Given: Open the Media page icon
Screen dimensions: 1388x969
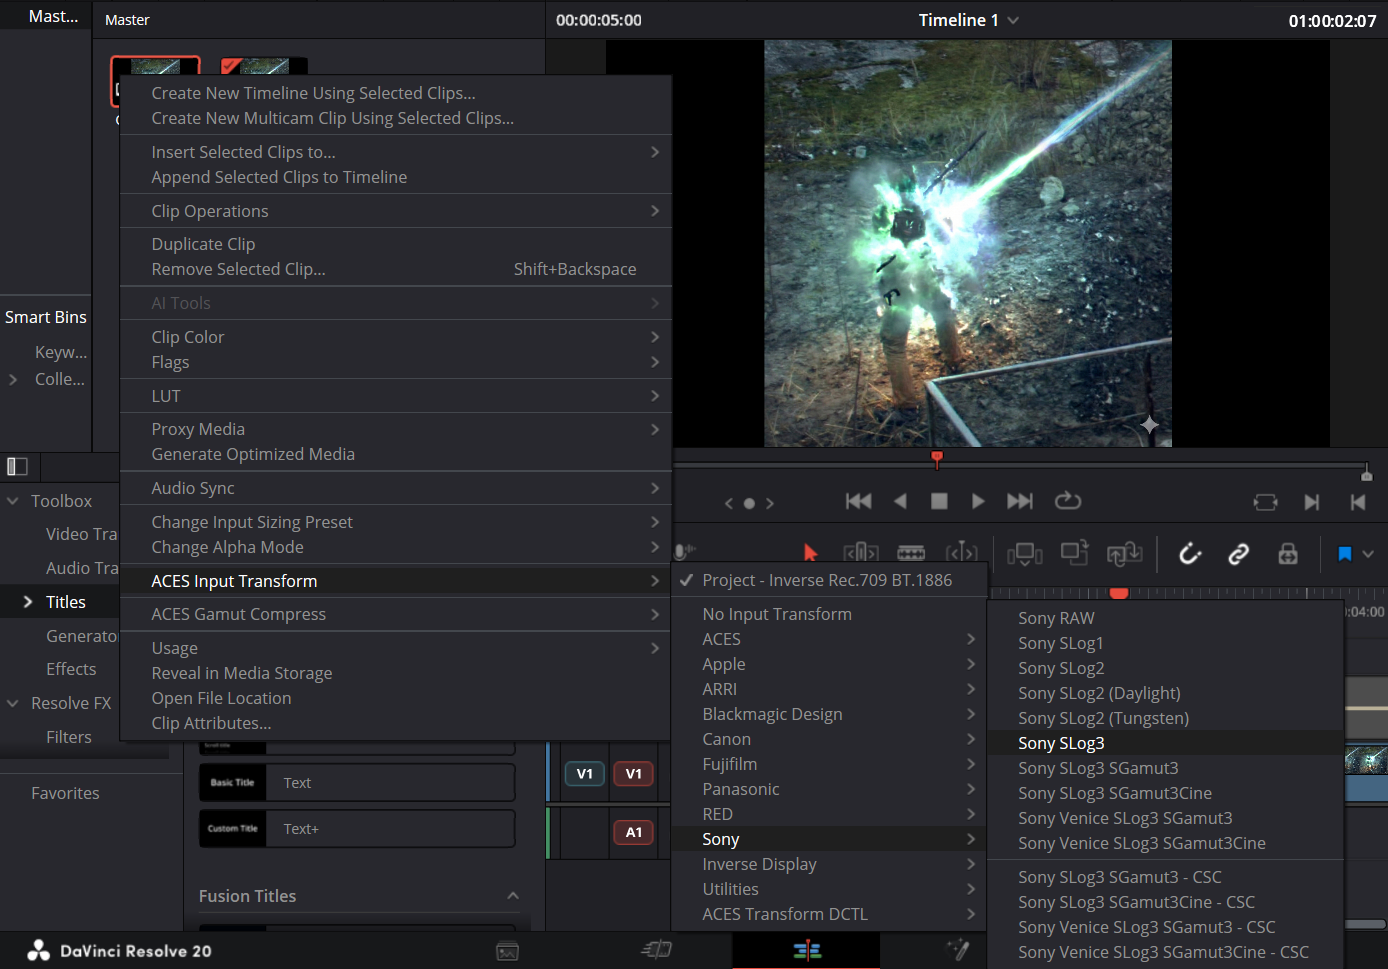Looking at the screenshot, I should (507, 951).
